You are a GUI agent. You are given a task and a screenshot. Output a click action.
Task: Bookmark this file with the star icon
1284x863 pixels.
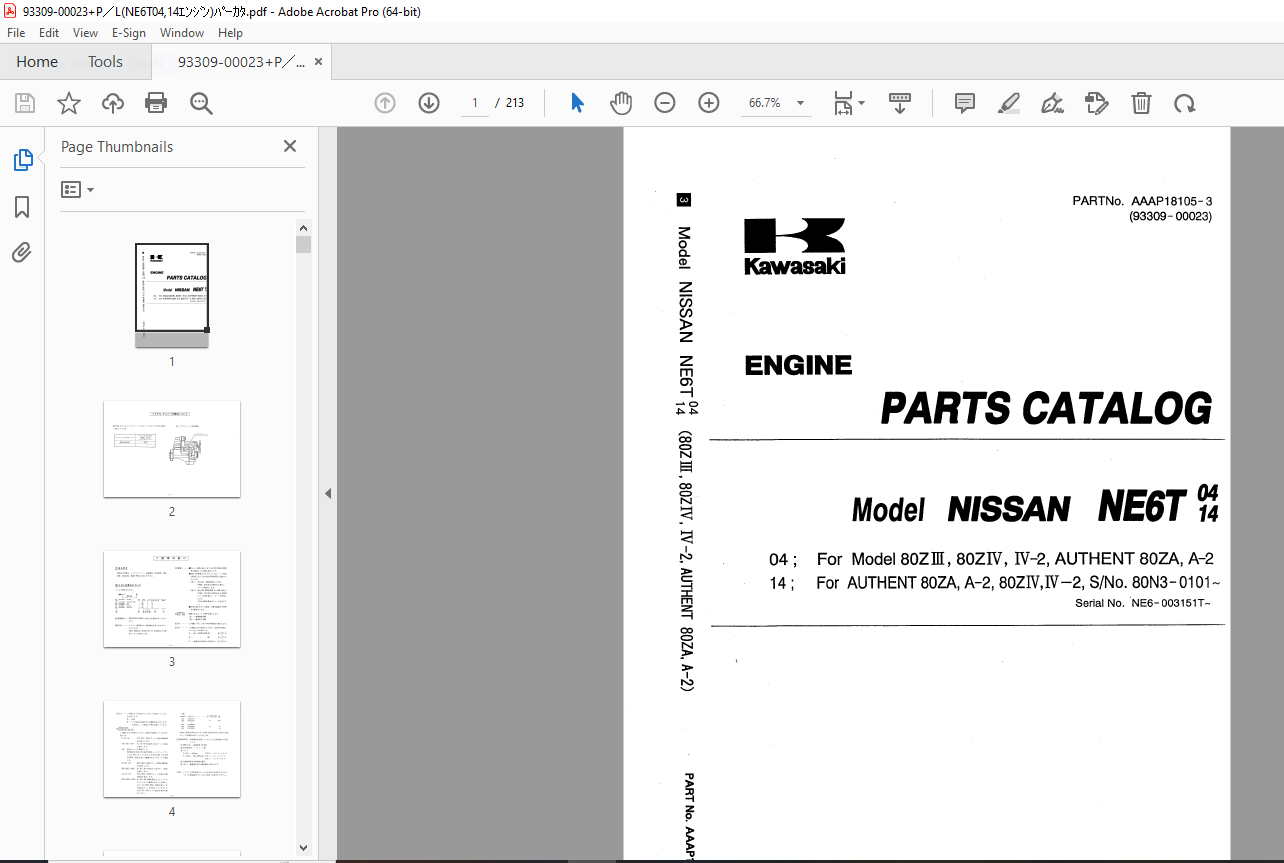(x=68, y=103)
